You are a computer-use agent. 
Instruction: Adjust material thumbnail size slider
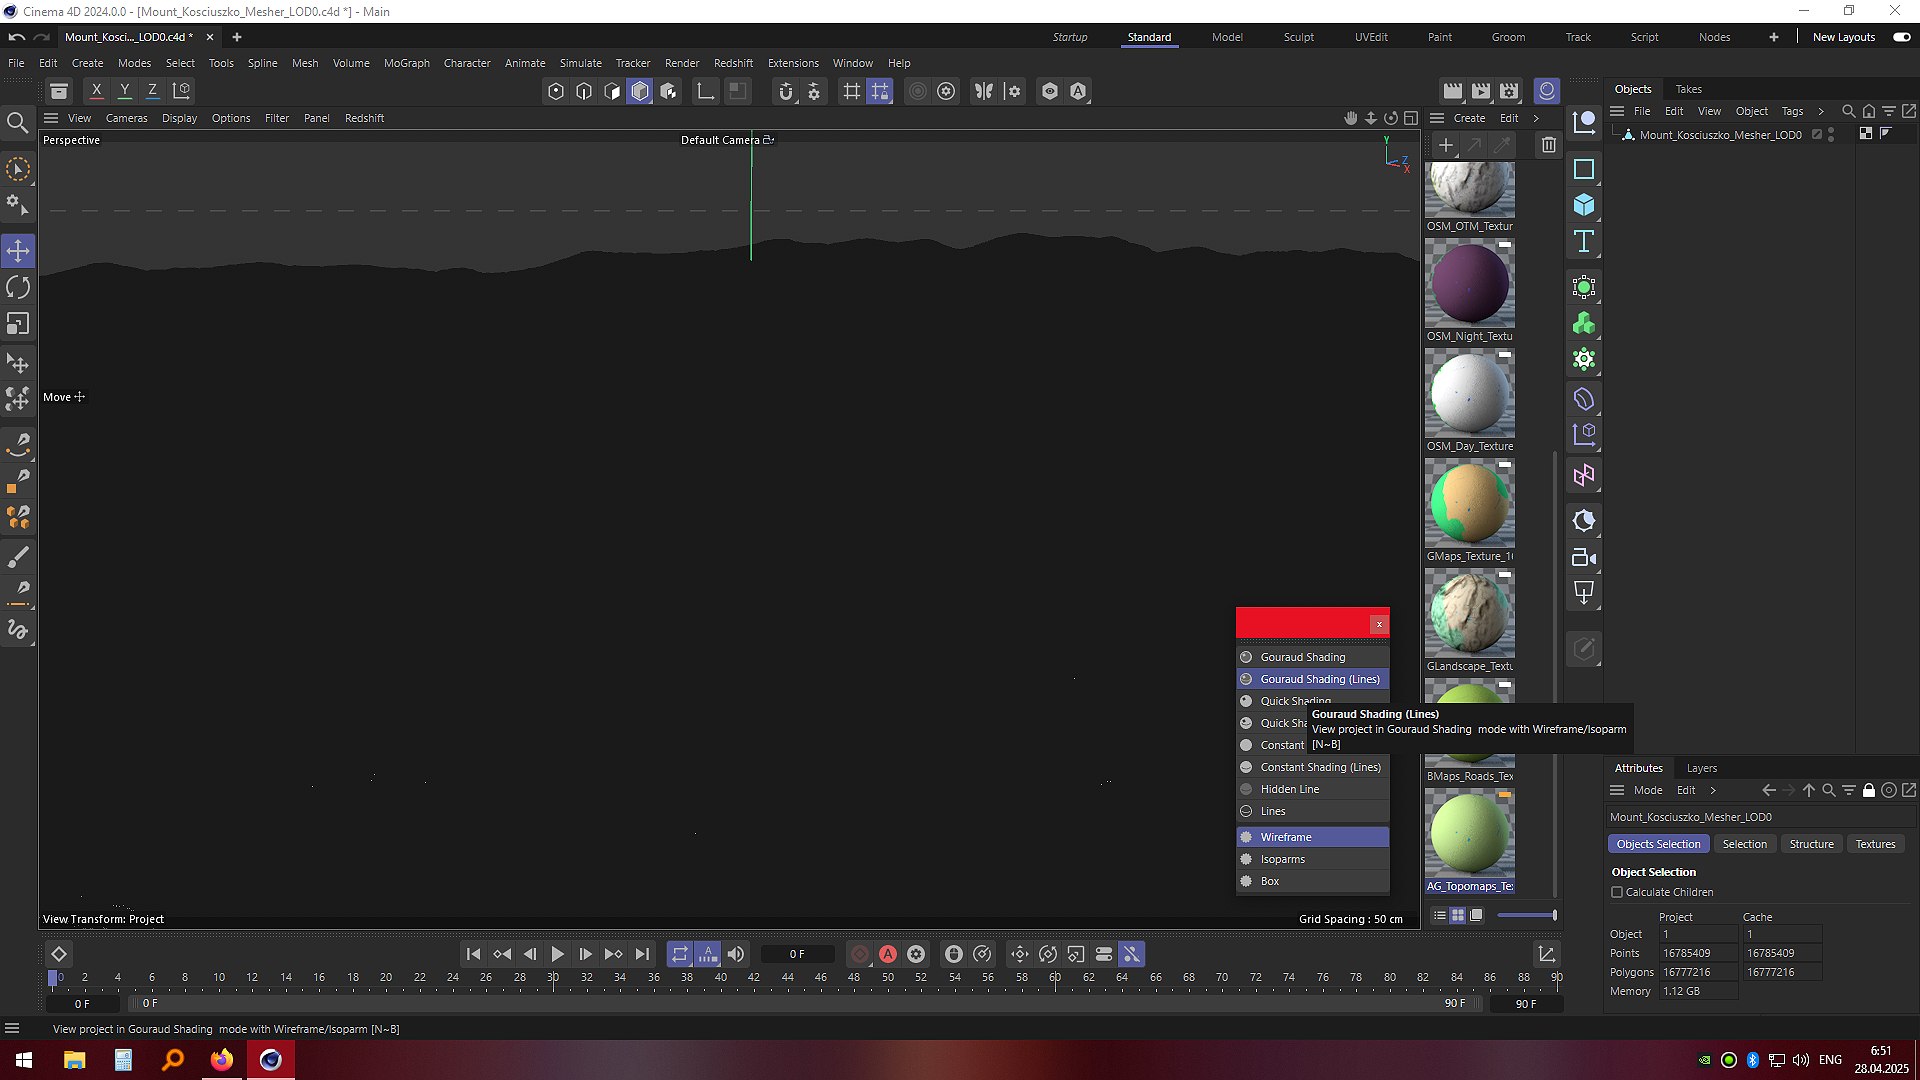[1526, 915]
